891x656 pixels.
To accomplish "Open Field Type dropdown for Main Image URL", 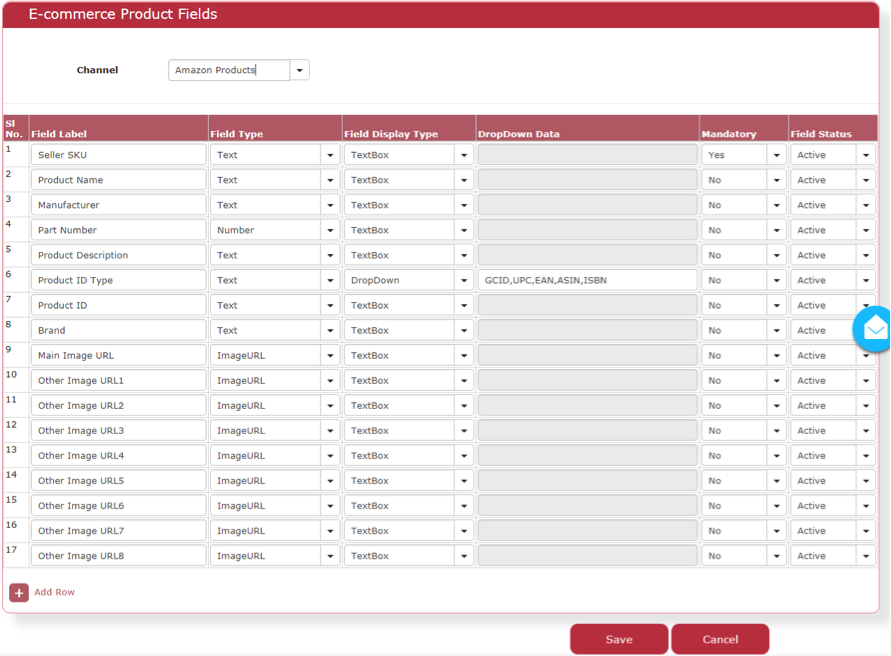I will click(330, 355).
